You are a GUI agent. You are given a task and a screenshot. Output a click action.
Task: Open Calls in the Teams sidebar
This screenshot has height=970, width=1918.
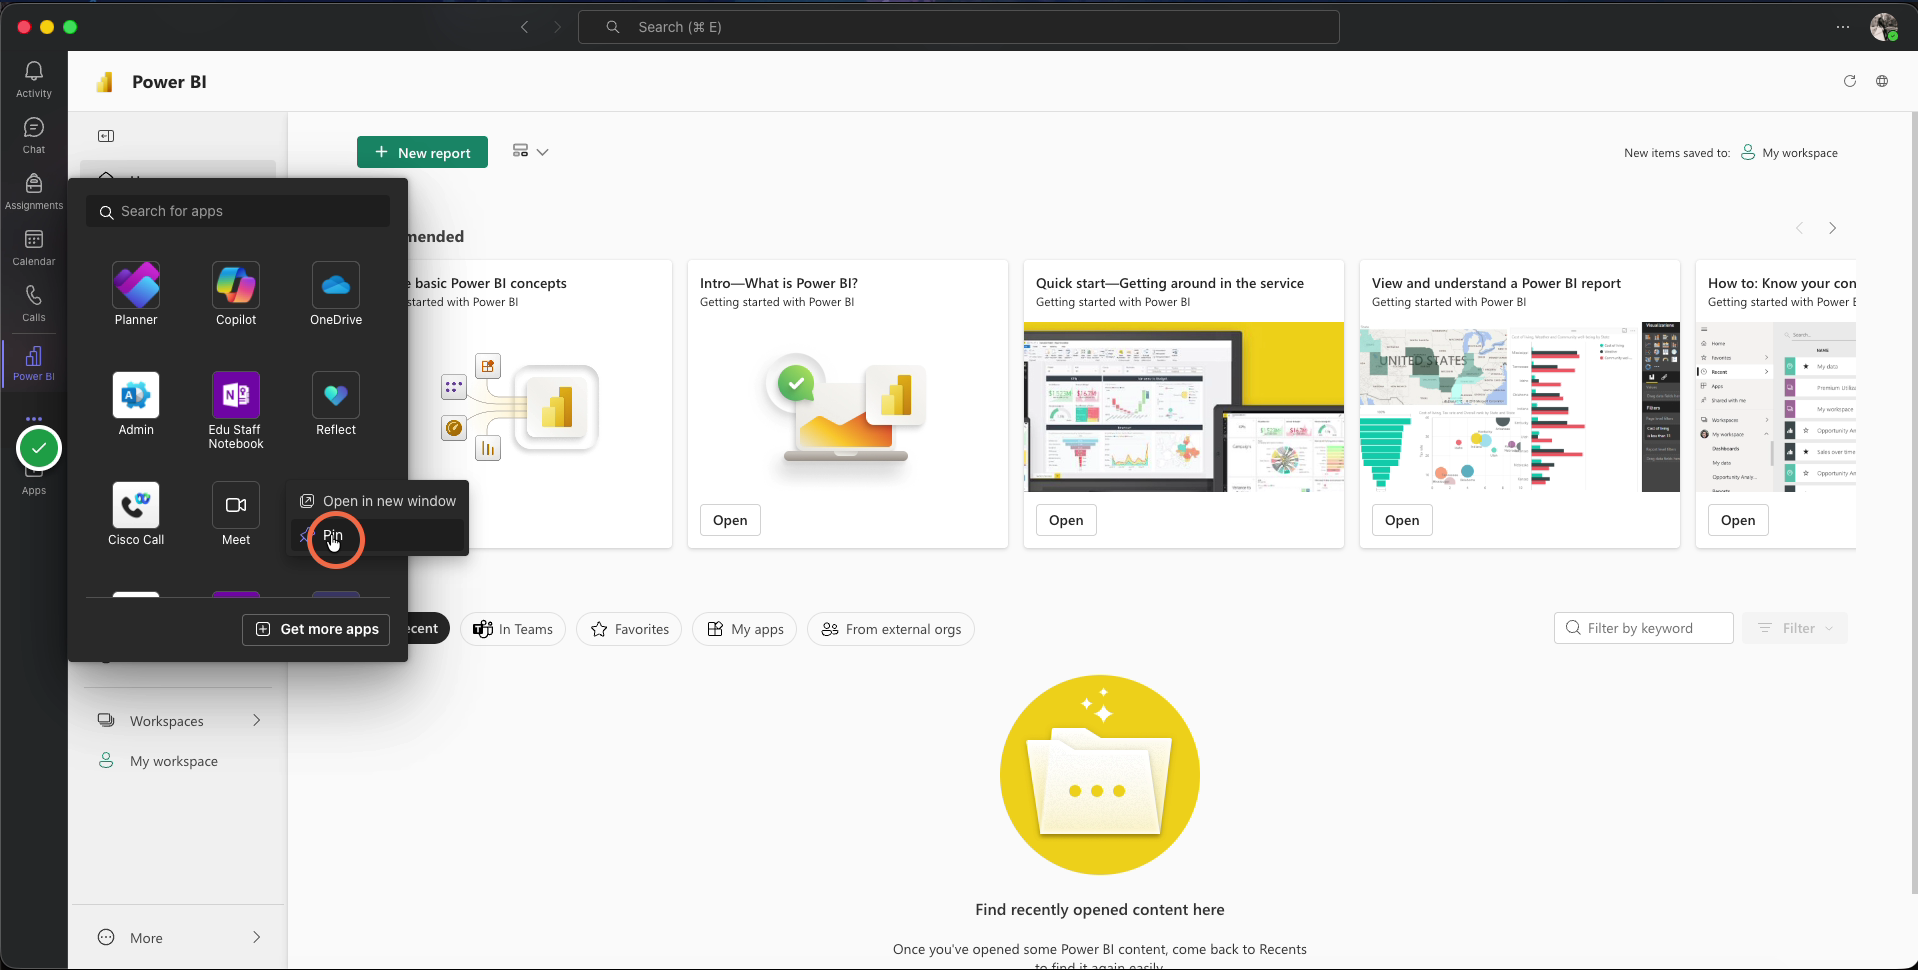(x=34, y=303)
